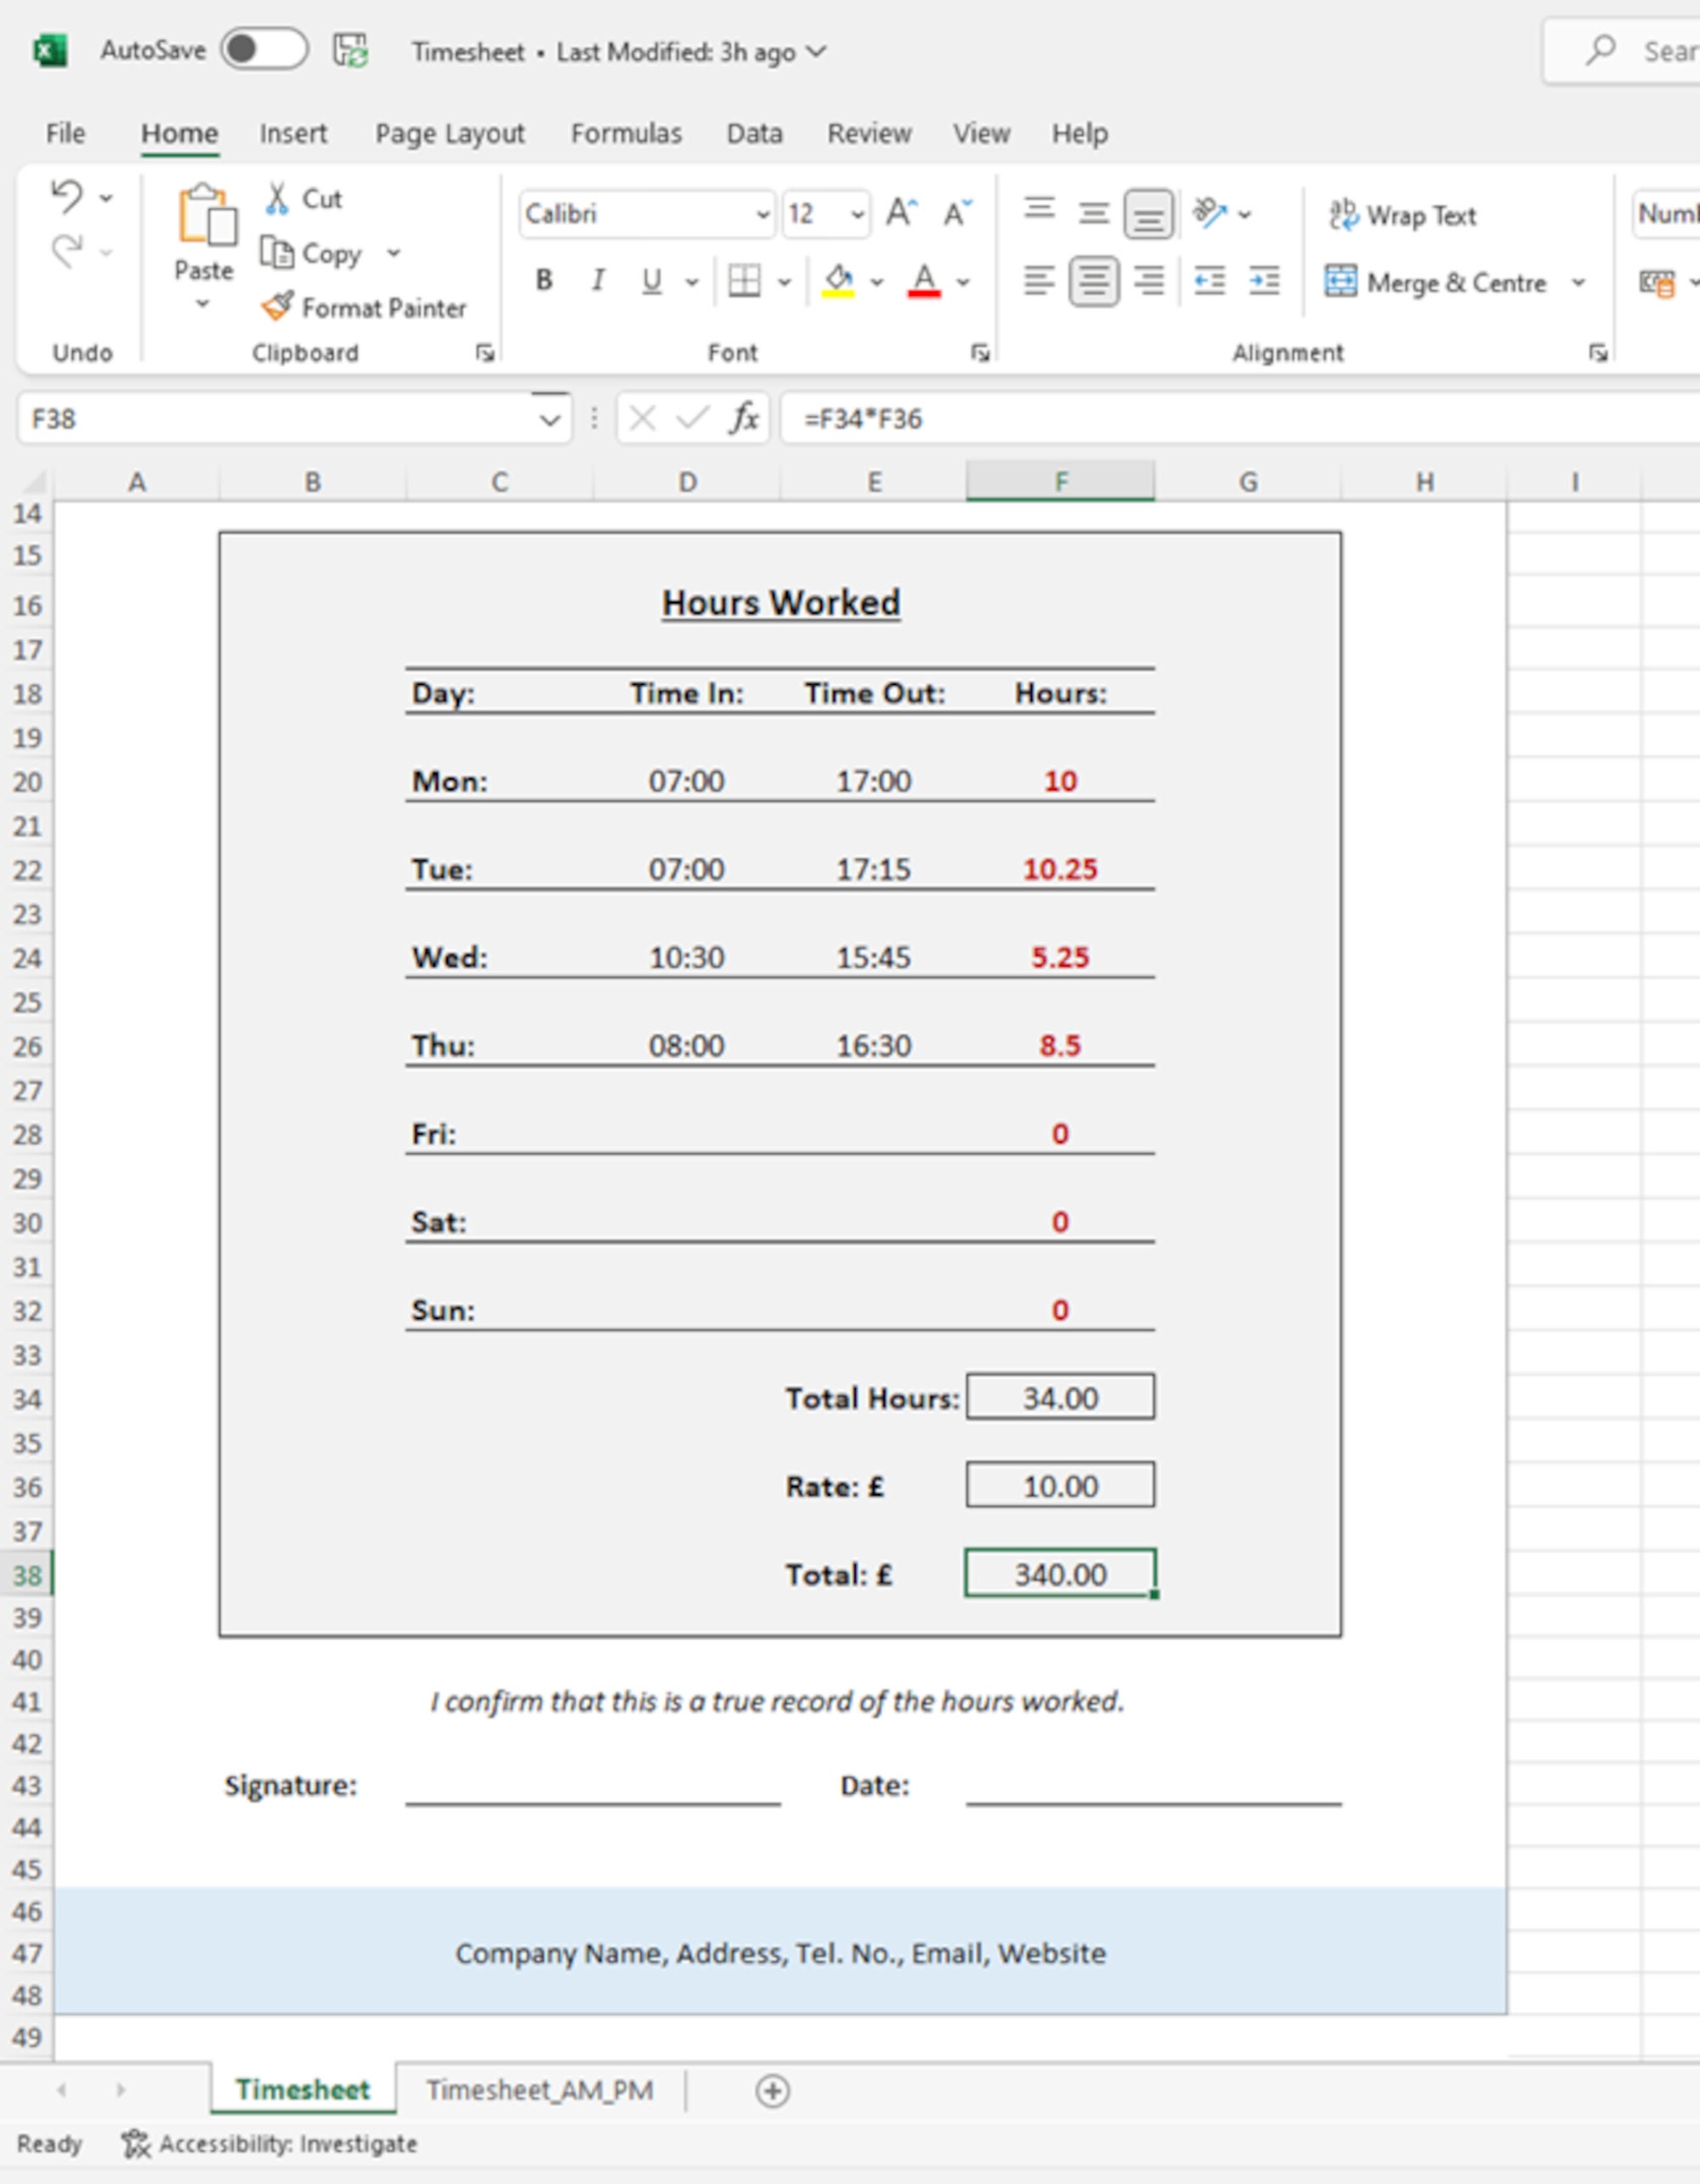
Task: Click the Redo arrow icon
Action: [x=67, y=251]
